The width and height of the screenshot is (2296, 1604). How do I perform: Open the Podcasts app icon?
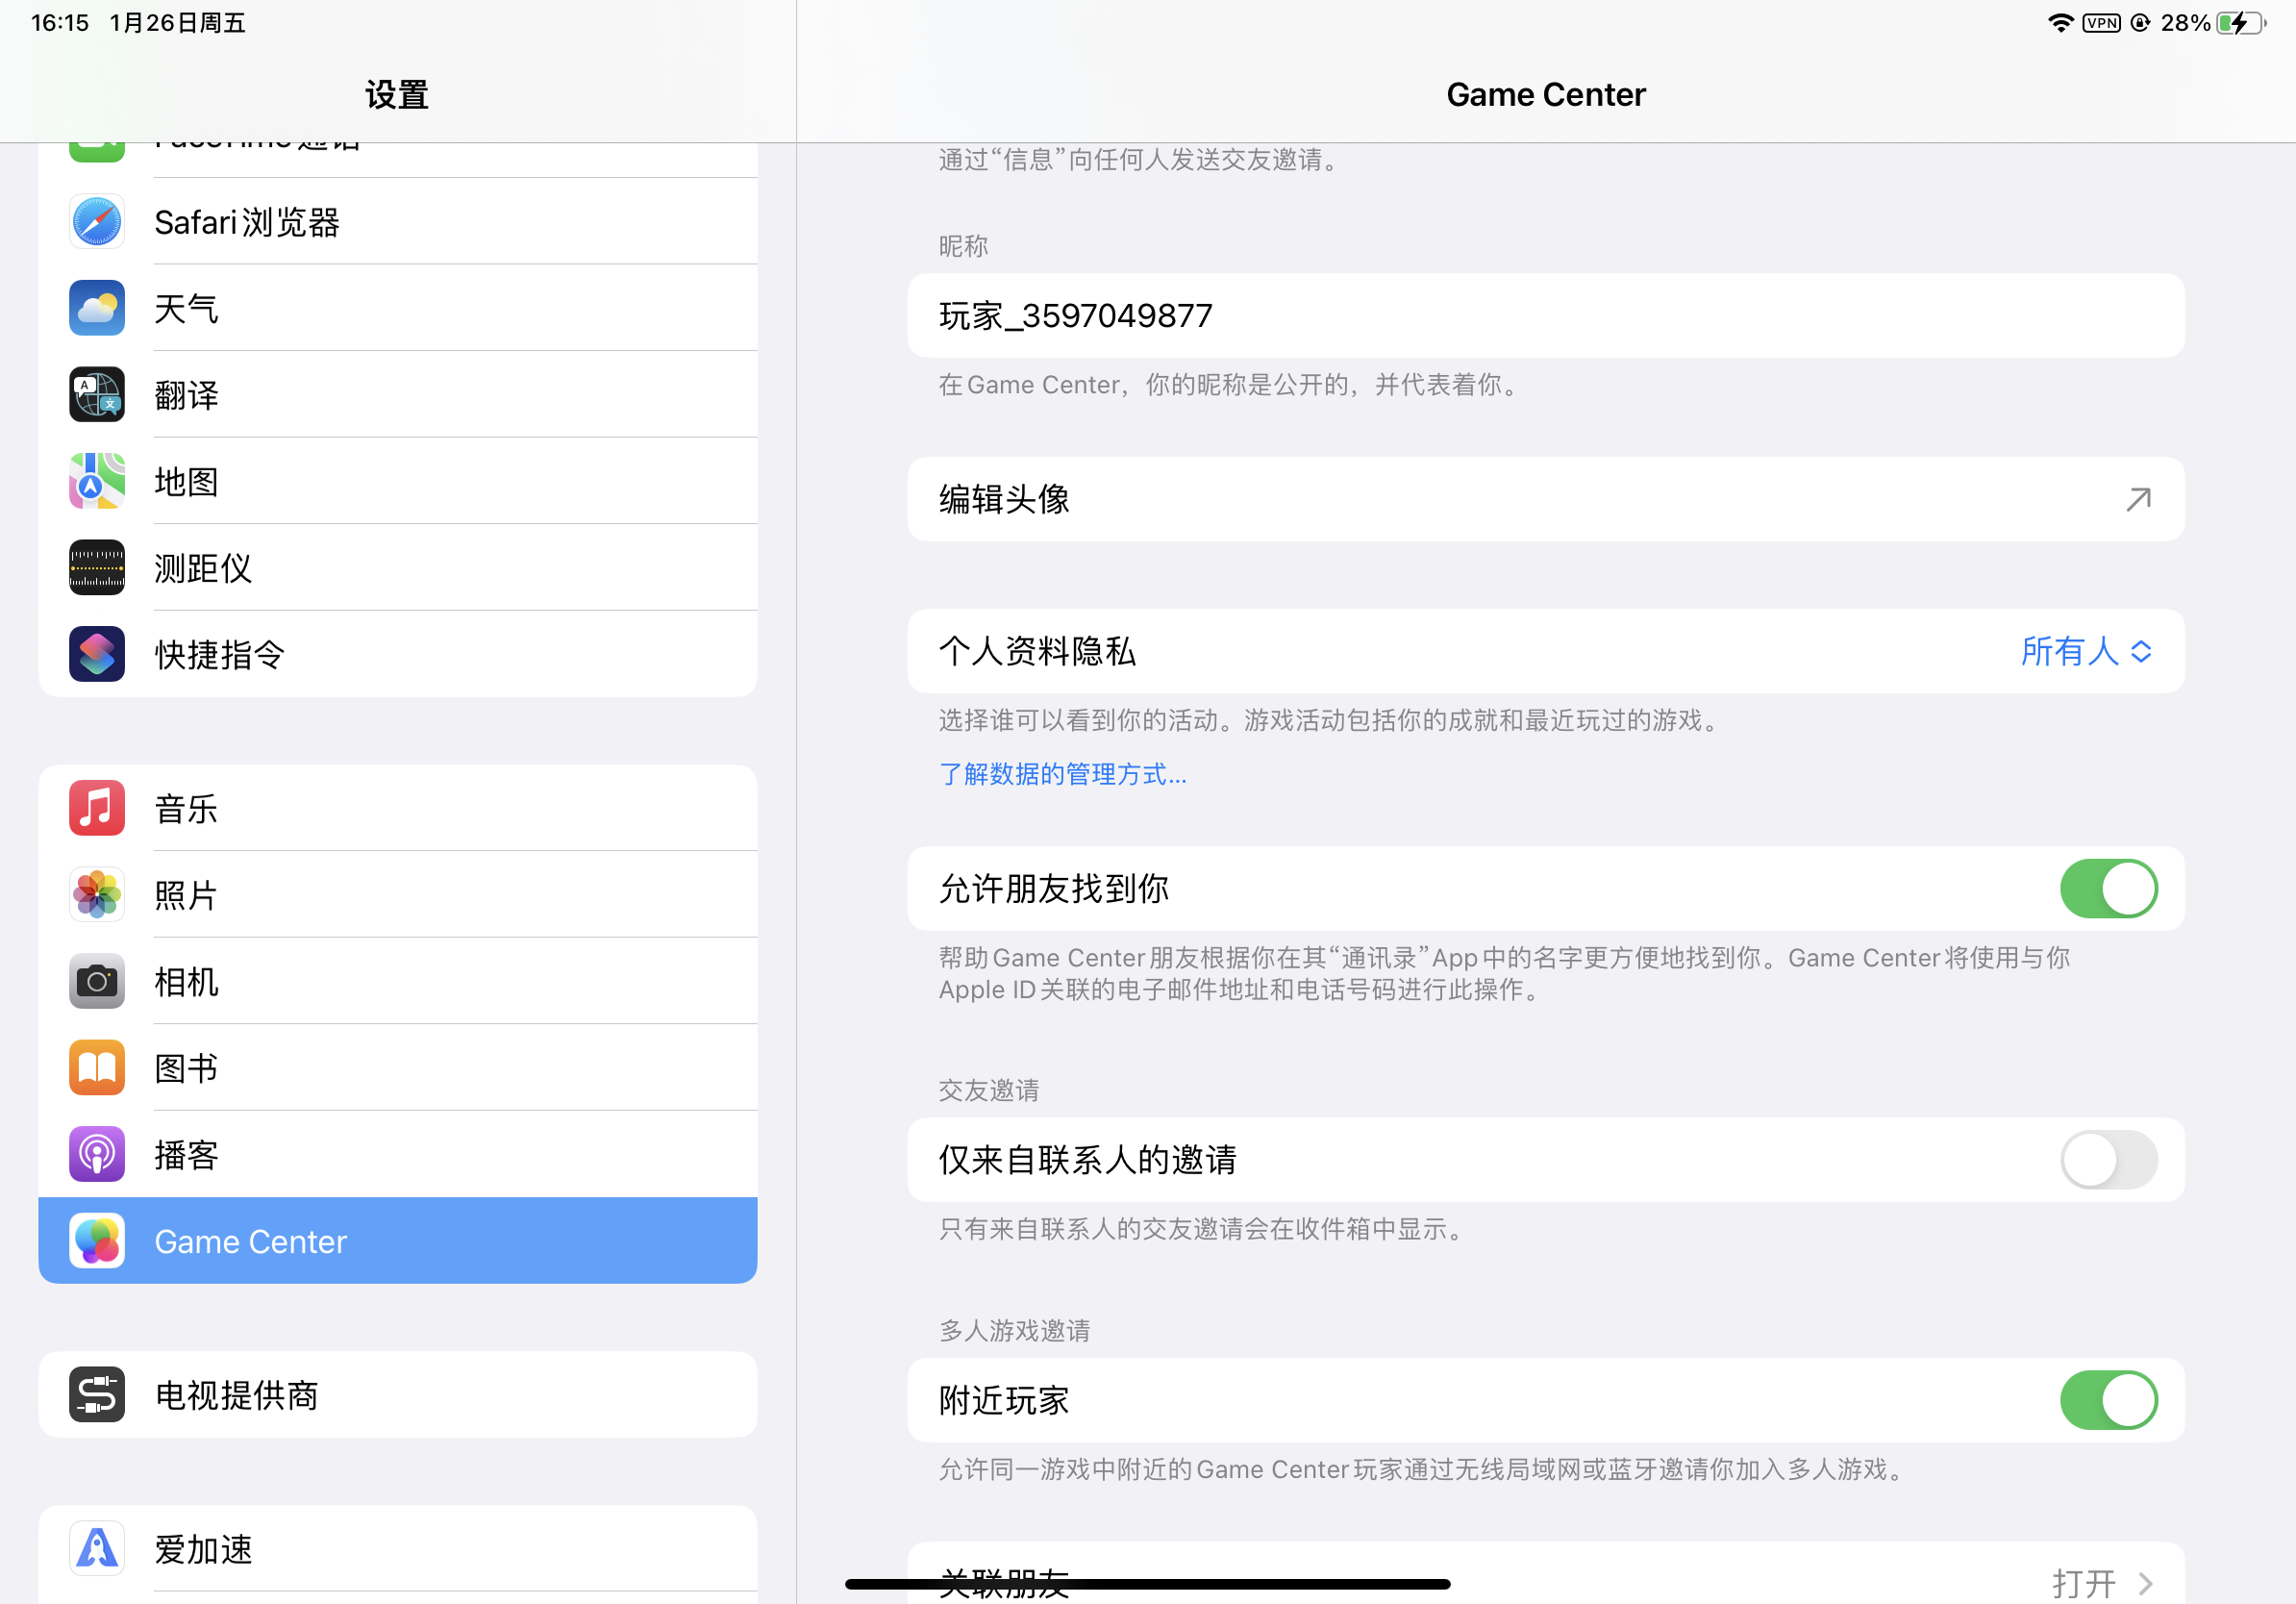coord(97,1154)
